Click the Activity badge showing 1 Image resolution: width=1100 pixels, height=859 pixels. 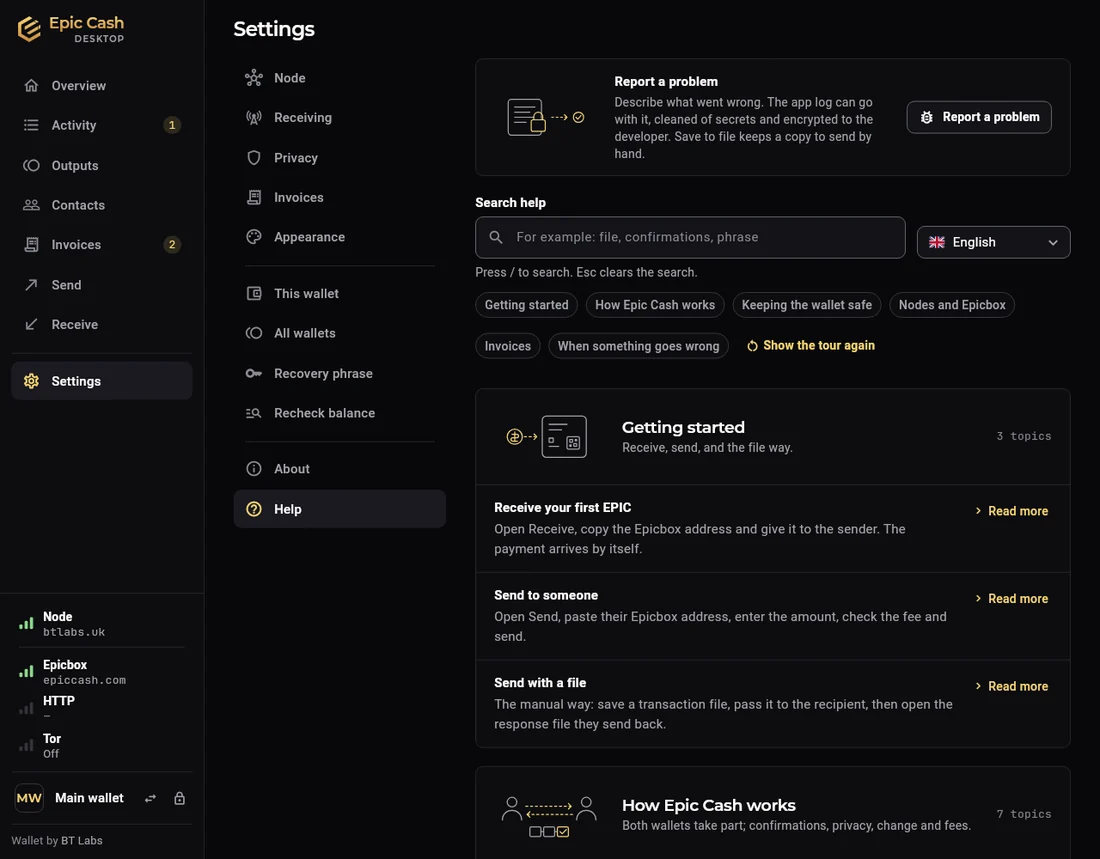(172, 125)
